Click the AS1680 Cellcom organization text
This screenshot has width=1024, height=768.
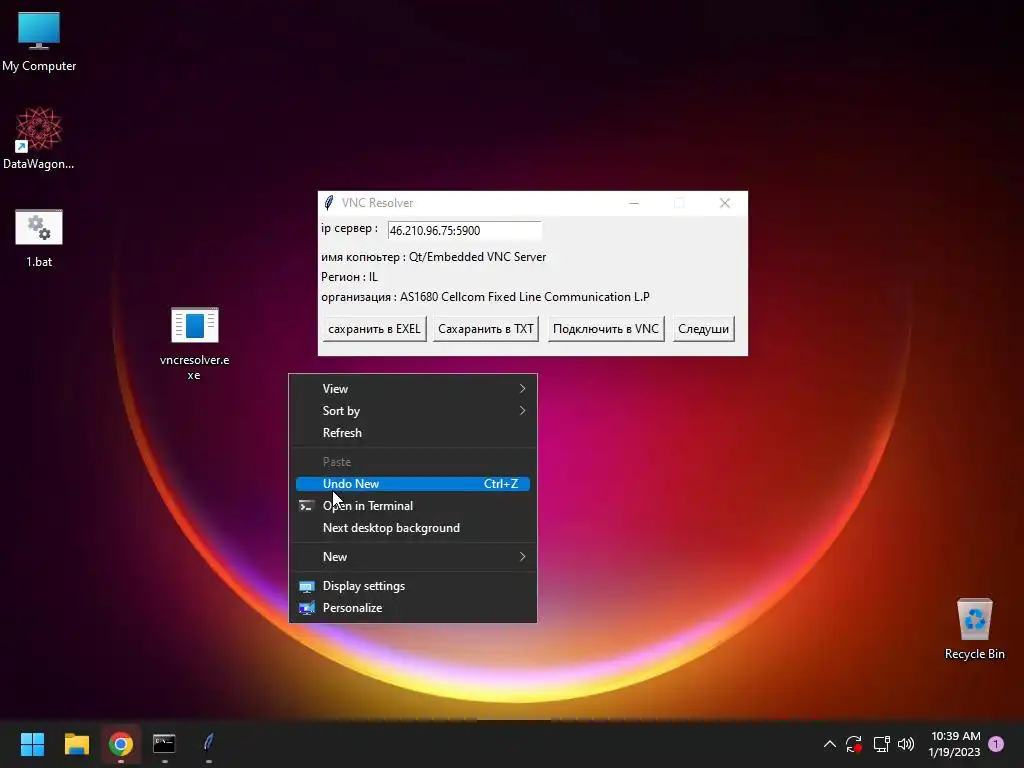click(x=524, y=297)
